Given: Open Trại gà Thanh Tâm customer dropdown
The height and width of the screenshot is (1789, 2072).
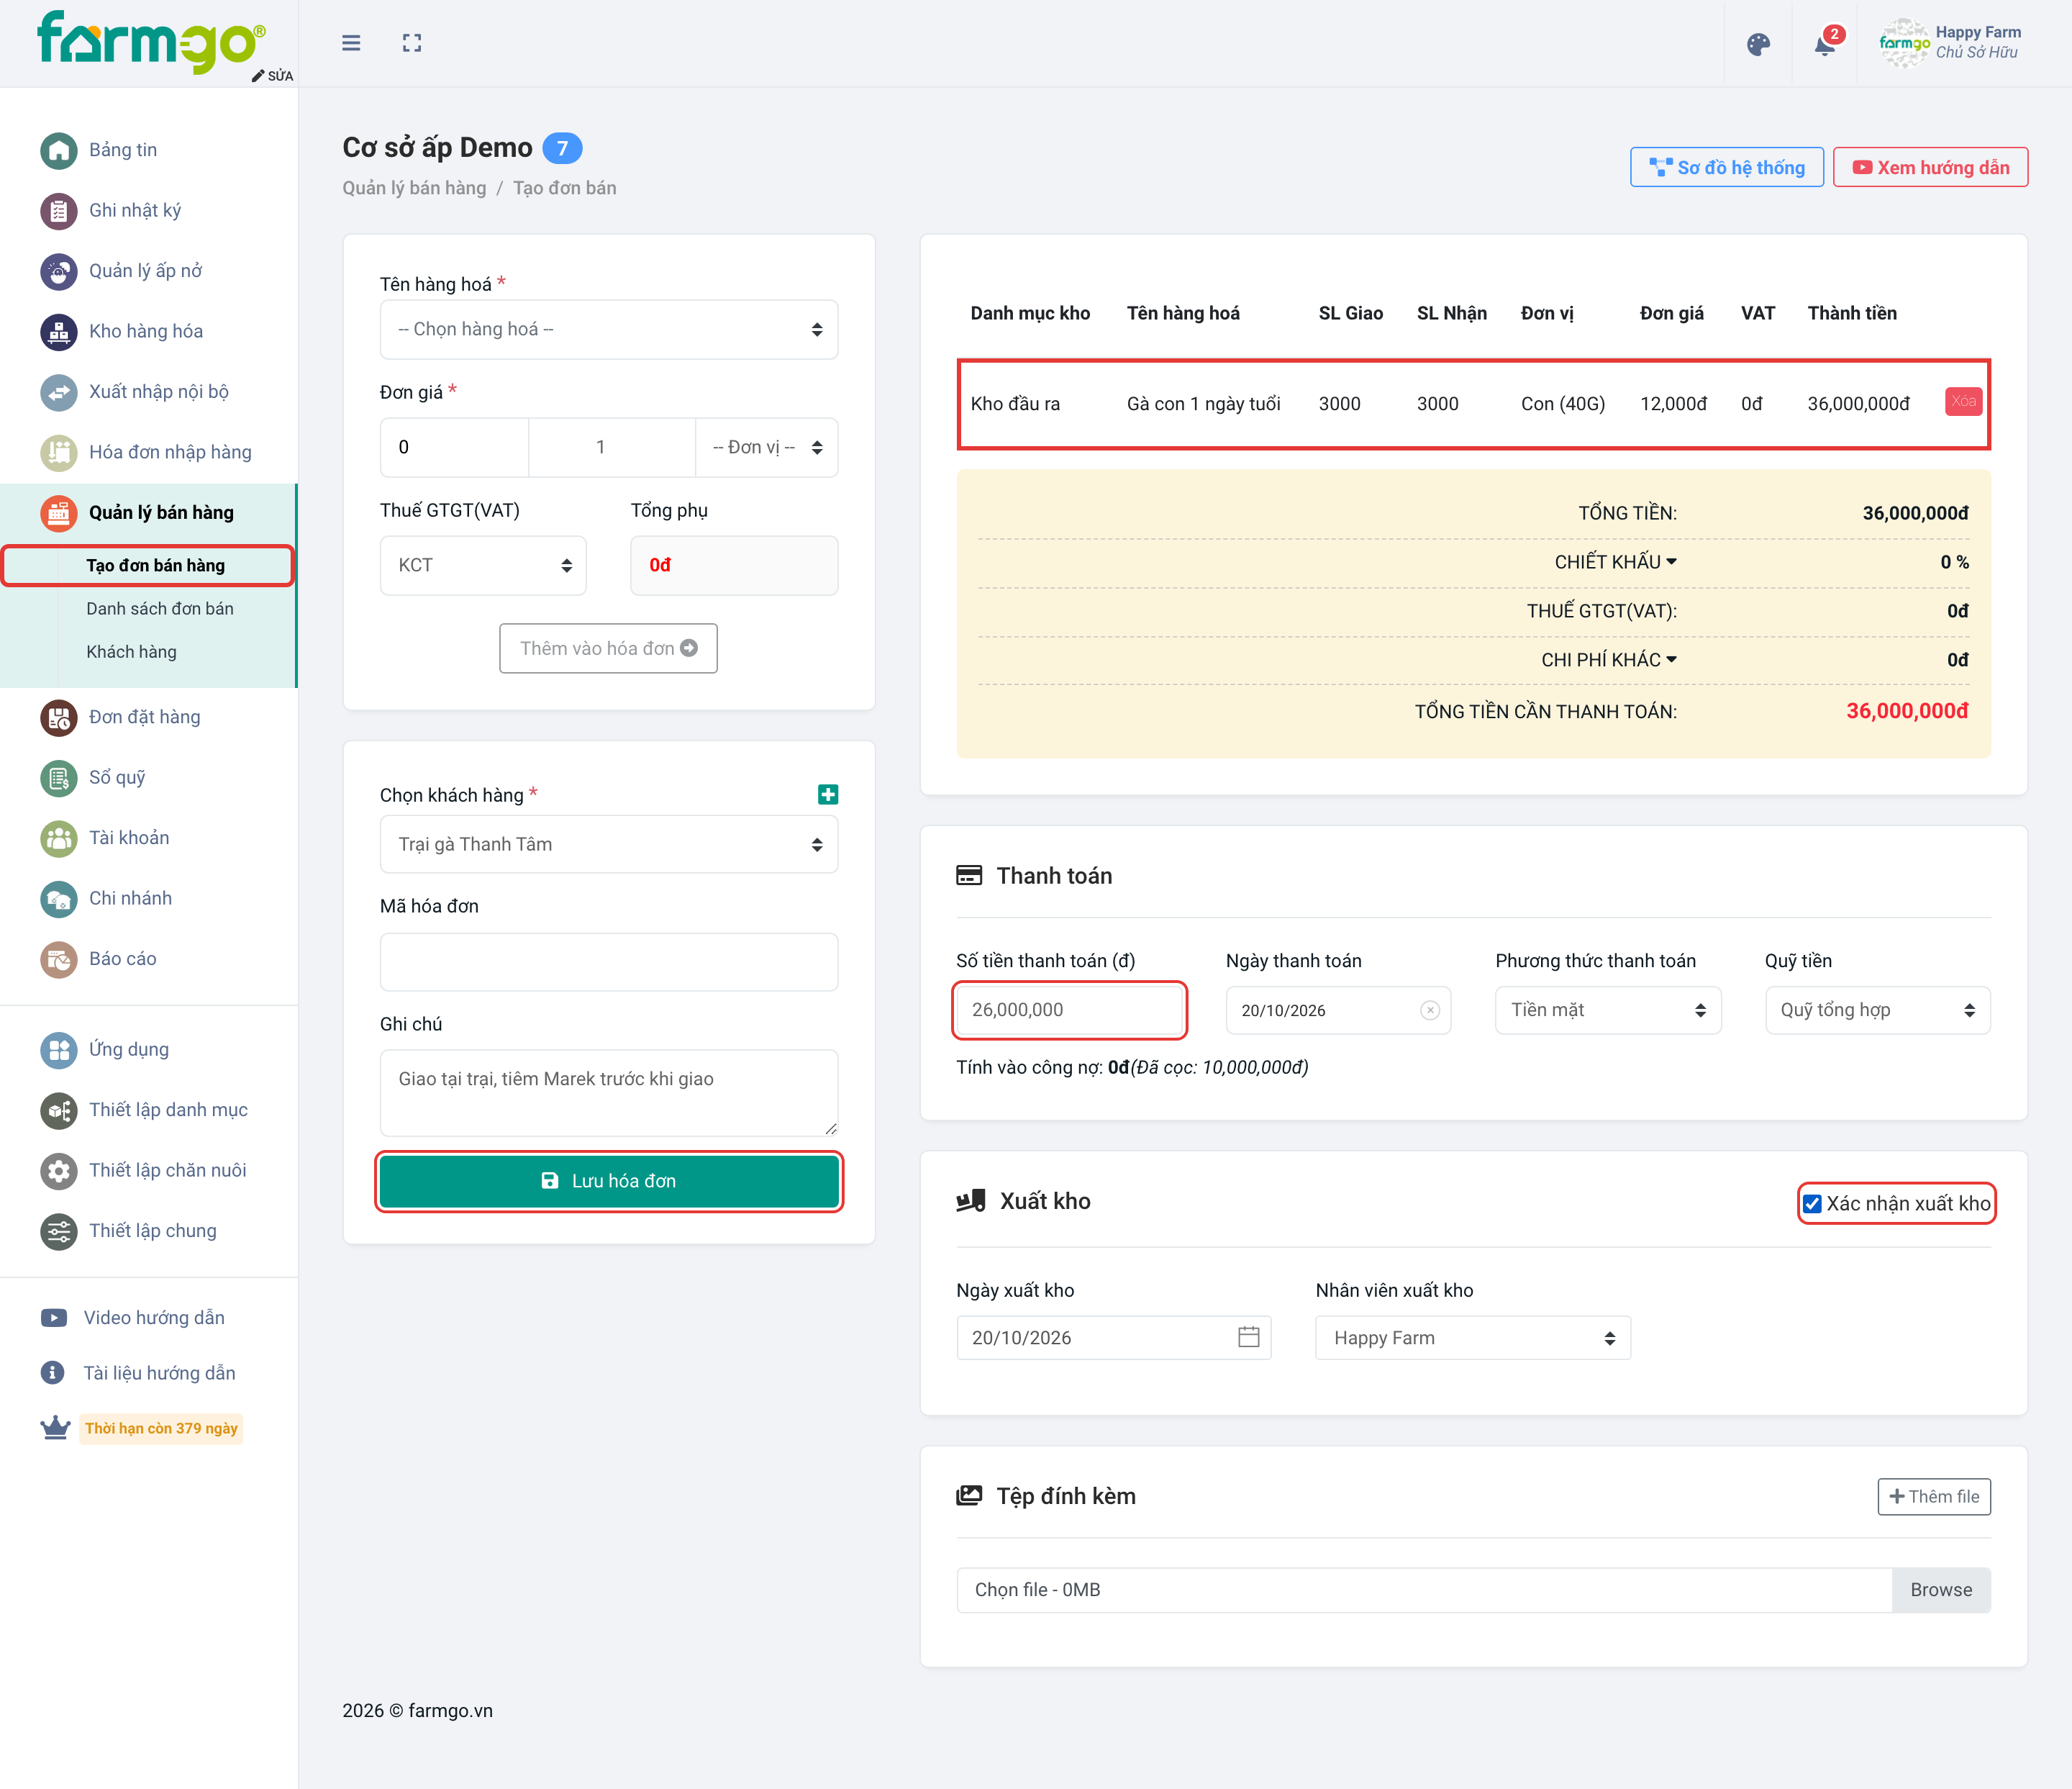Looking at the screenshot, I should pyautogui.click(x=609, y=844).
